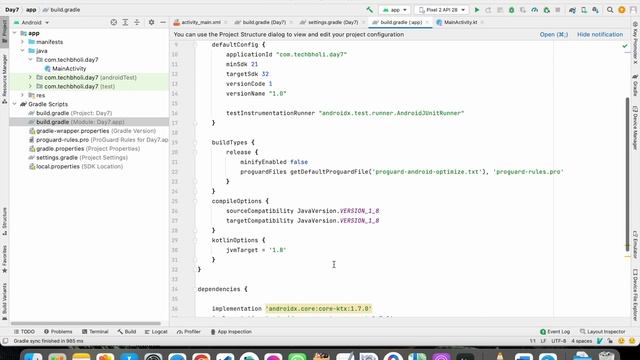640x360 pixels.
Task: Click Open Project Structure link
Action: (553, 35)
